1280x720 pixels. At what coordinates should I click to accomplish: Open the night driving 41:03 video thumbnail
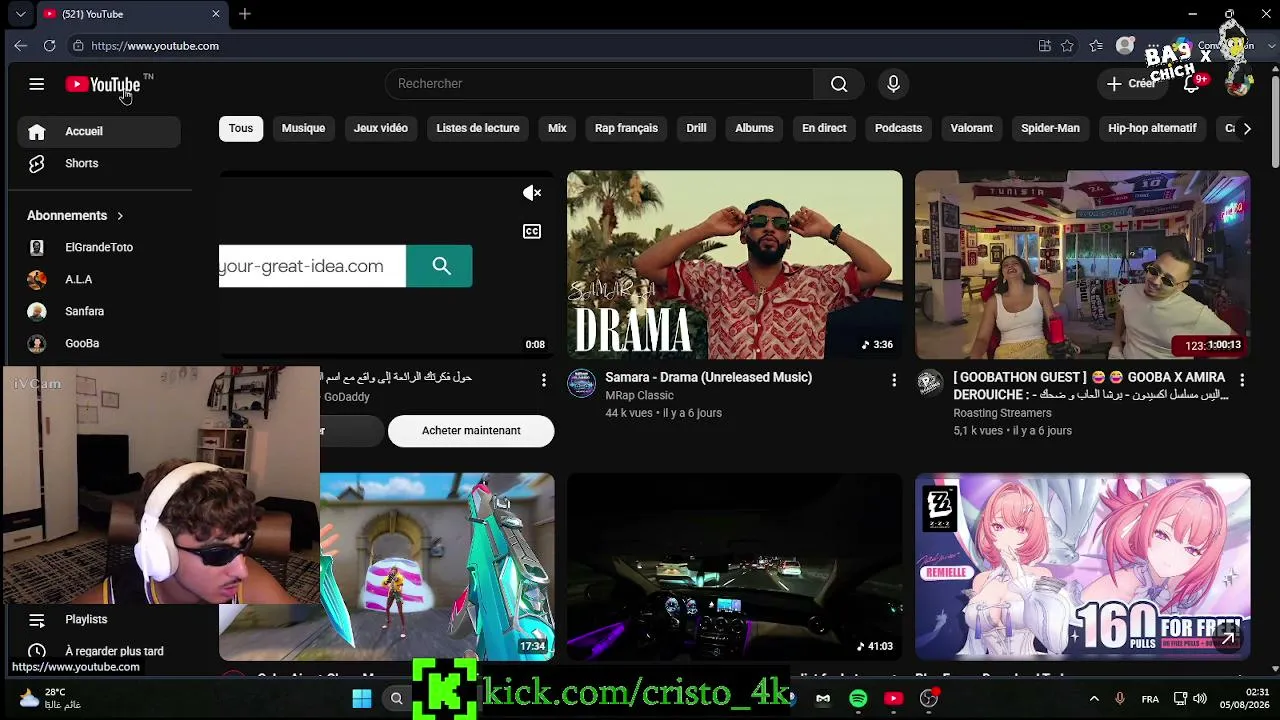(x=735, y=567)
